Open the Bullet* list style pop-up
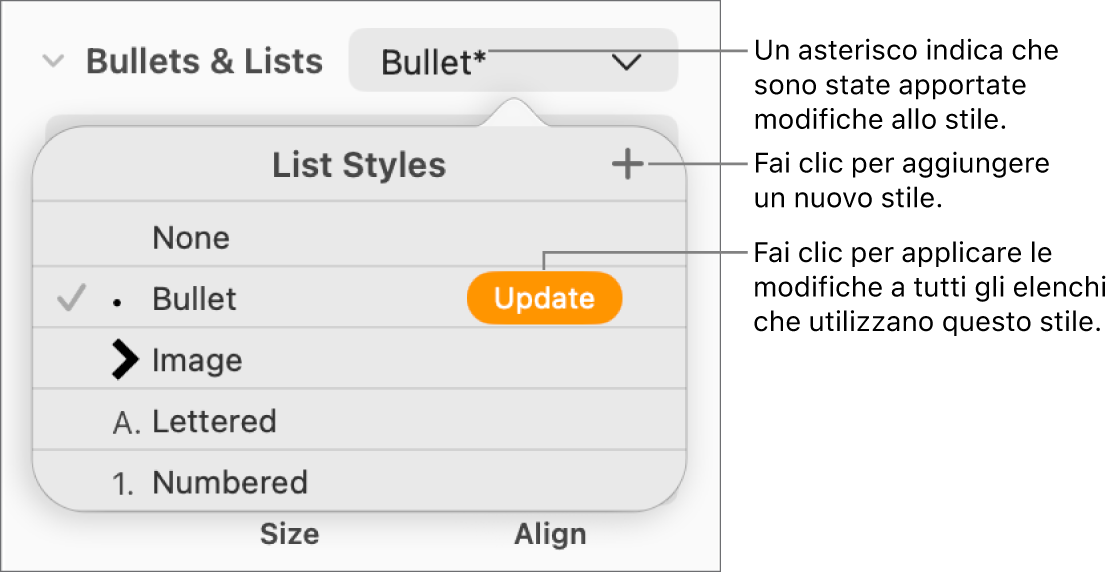 (x=512, y=62)
